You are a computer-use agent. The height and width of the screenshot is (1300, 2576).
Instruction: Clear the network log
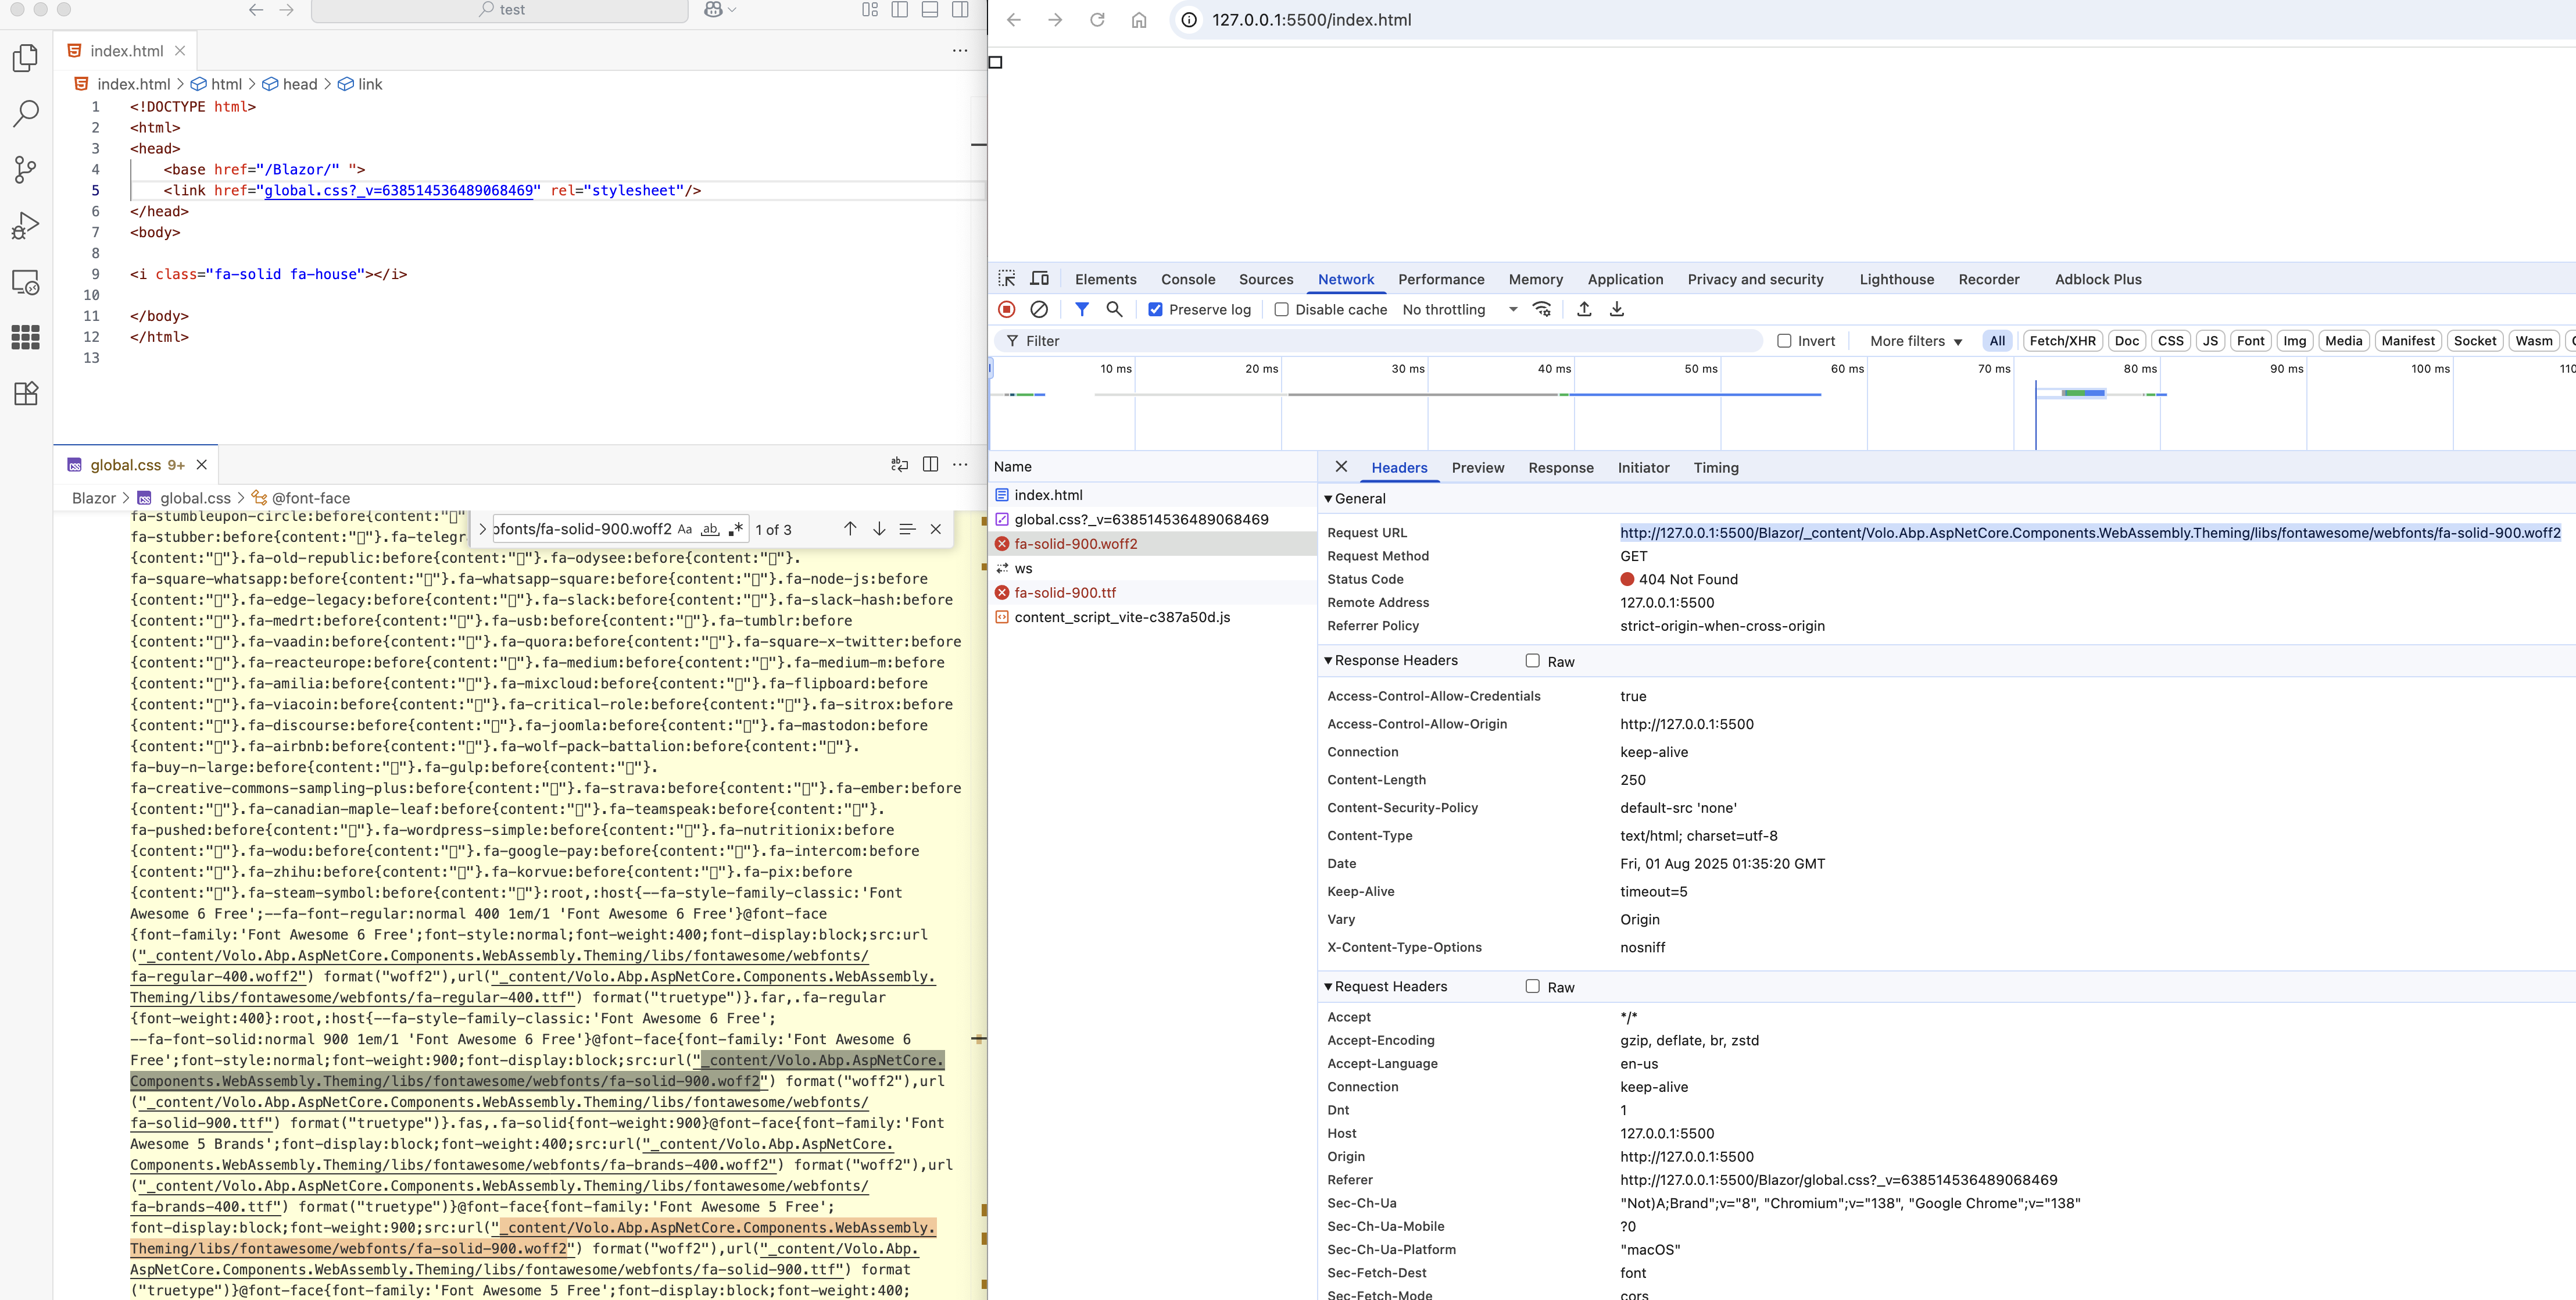[1039, 309]
